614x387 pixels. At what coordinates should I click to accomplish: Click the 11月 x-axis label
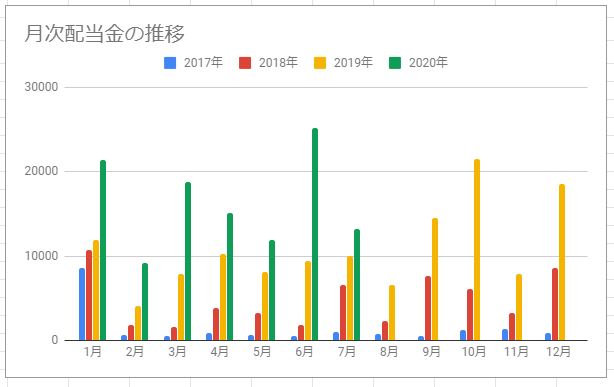click(516, 352)
